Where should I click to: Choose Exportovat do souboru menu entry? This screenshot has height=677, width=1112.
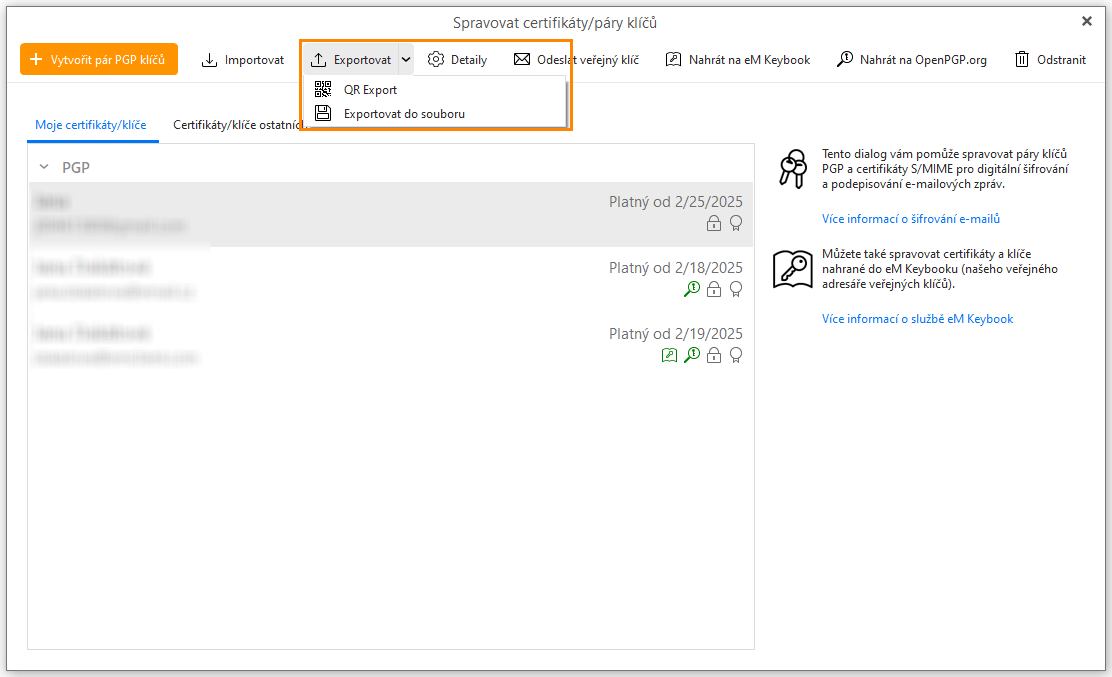(x=404, y=114)
